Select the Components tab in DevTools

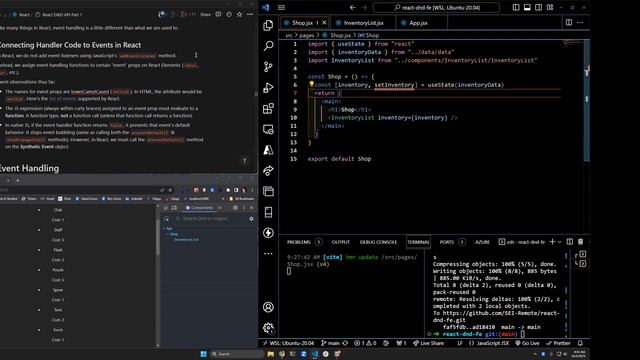pos(199,208)
